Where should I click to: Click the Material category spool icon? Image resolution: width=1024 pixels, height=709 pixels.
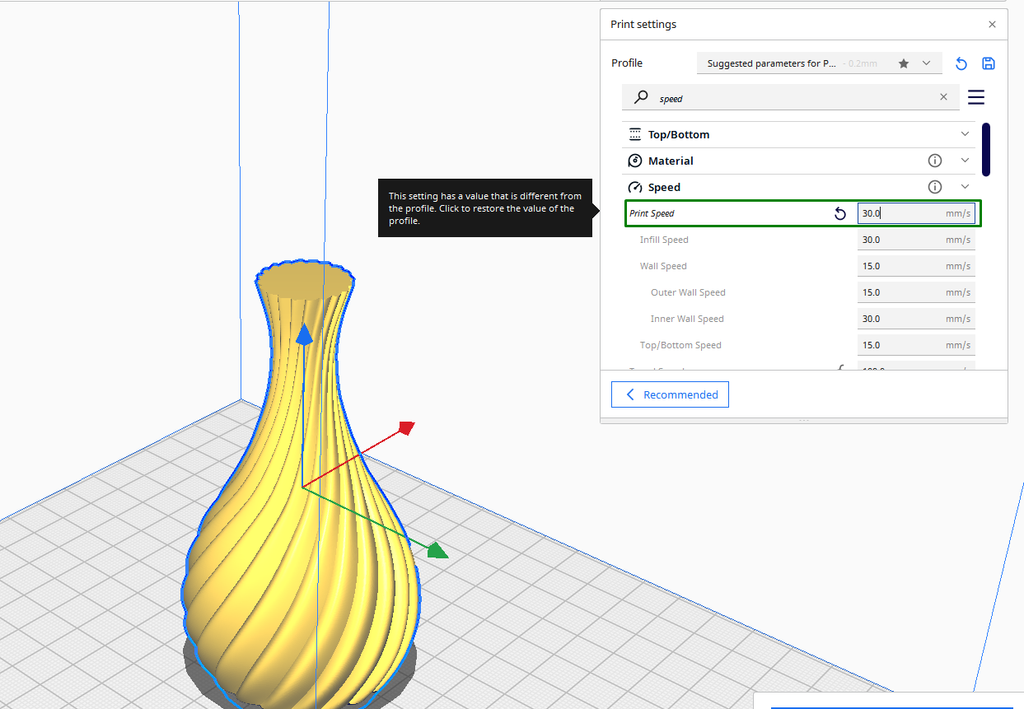coord(635,160)
